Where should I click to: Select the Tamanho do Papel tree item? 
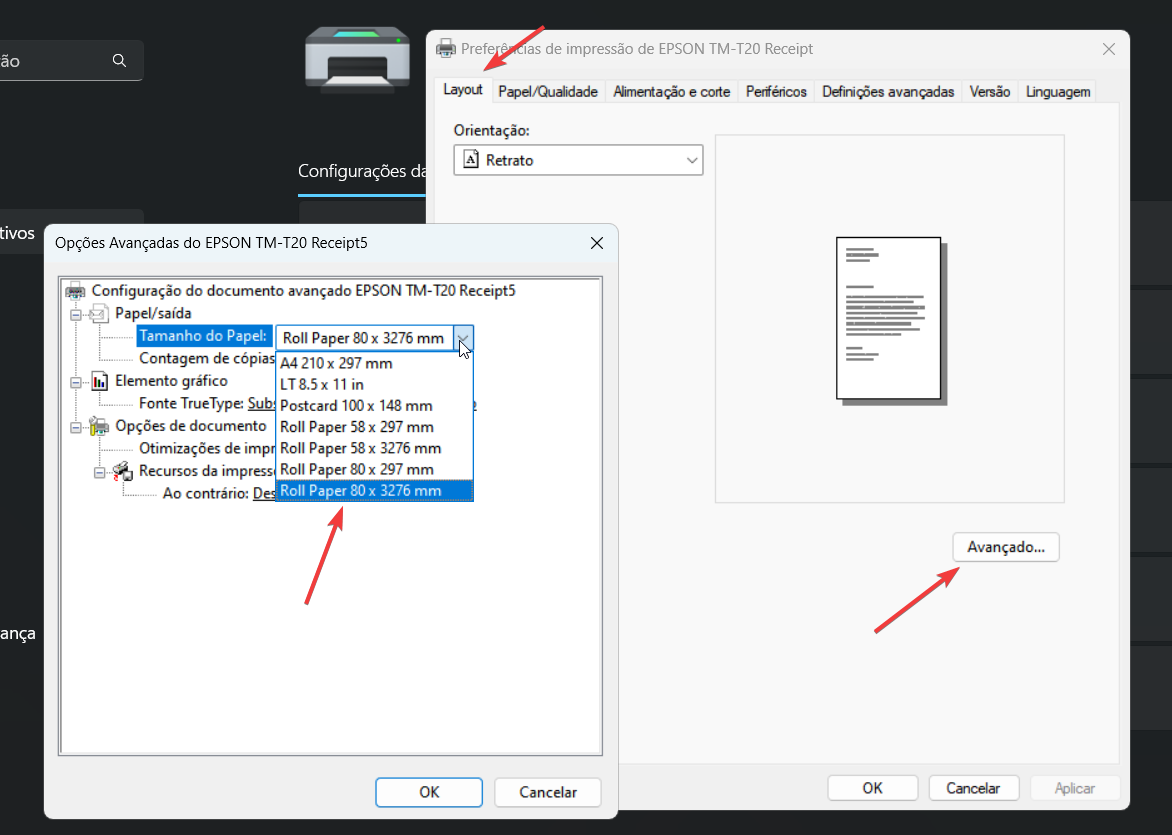pyautogui.click(x=203, y=336)
